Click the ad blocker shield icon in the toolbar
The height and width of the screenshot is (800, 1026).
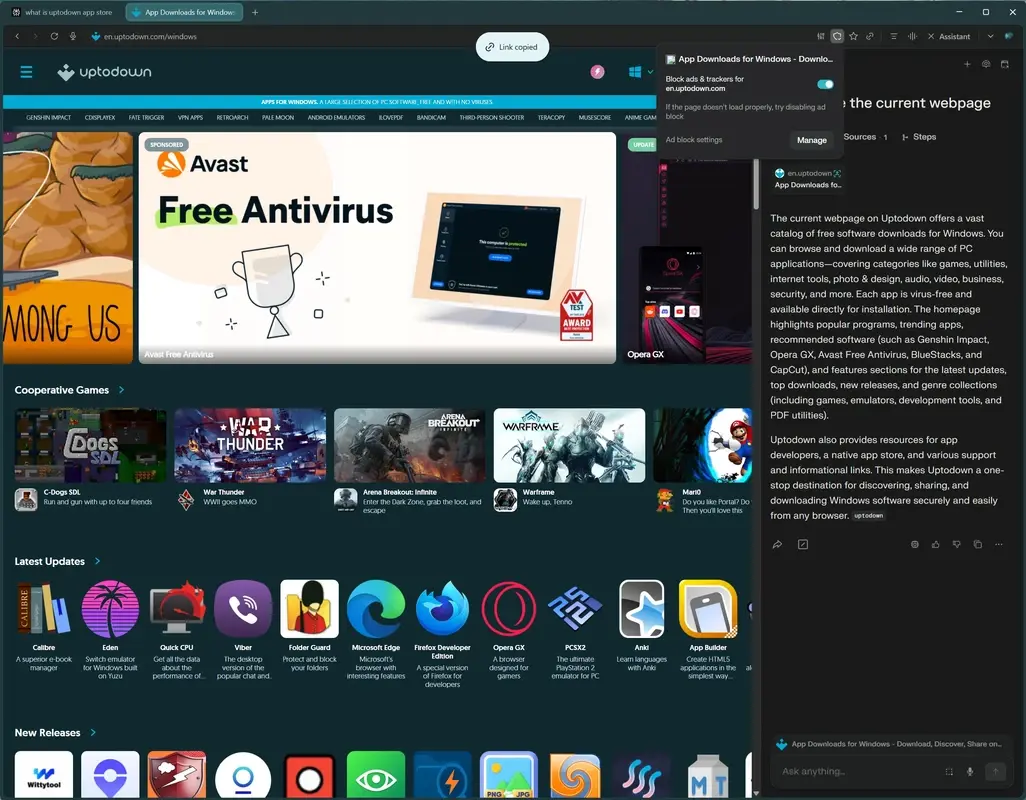click(x=837, y=36)
